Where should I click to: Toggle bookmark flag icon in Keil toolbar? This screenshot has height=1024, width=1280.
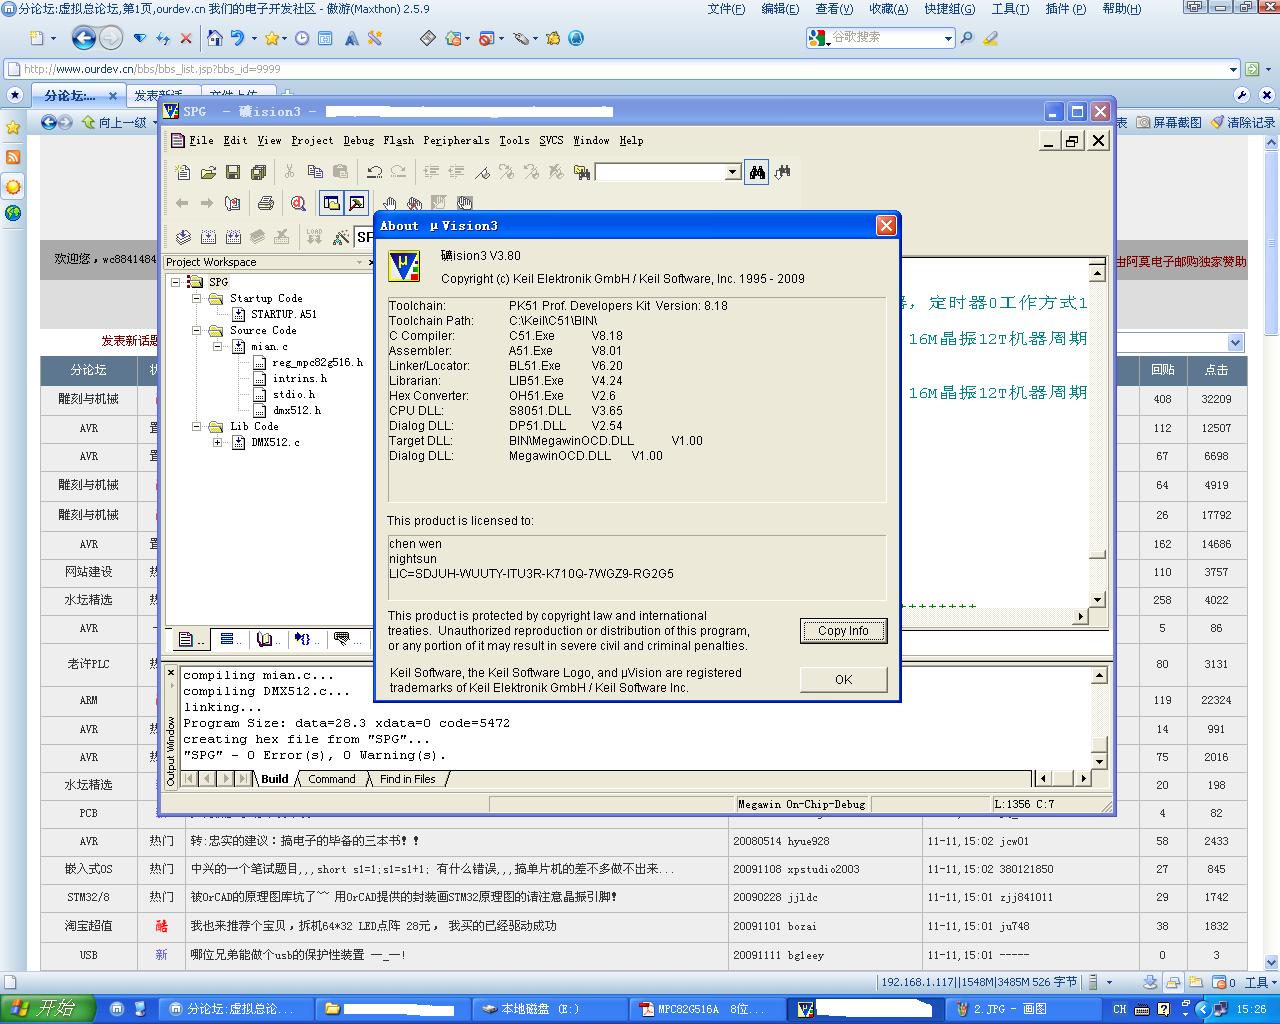(482, 172)
